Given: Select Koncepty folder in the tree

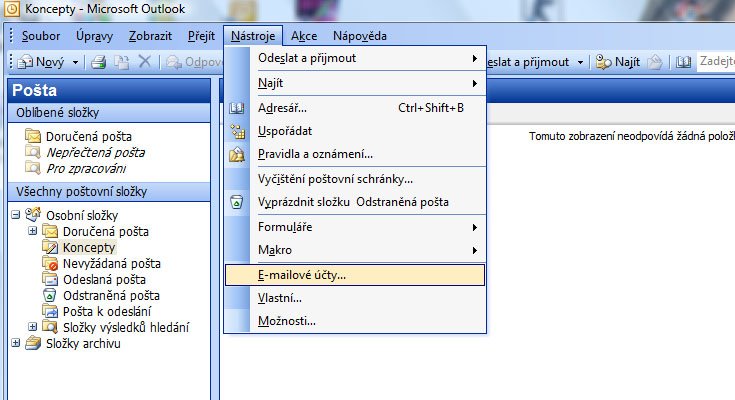Looking at the screenshot, I should 89,248.
